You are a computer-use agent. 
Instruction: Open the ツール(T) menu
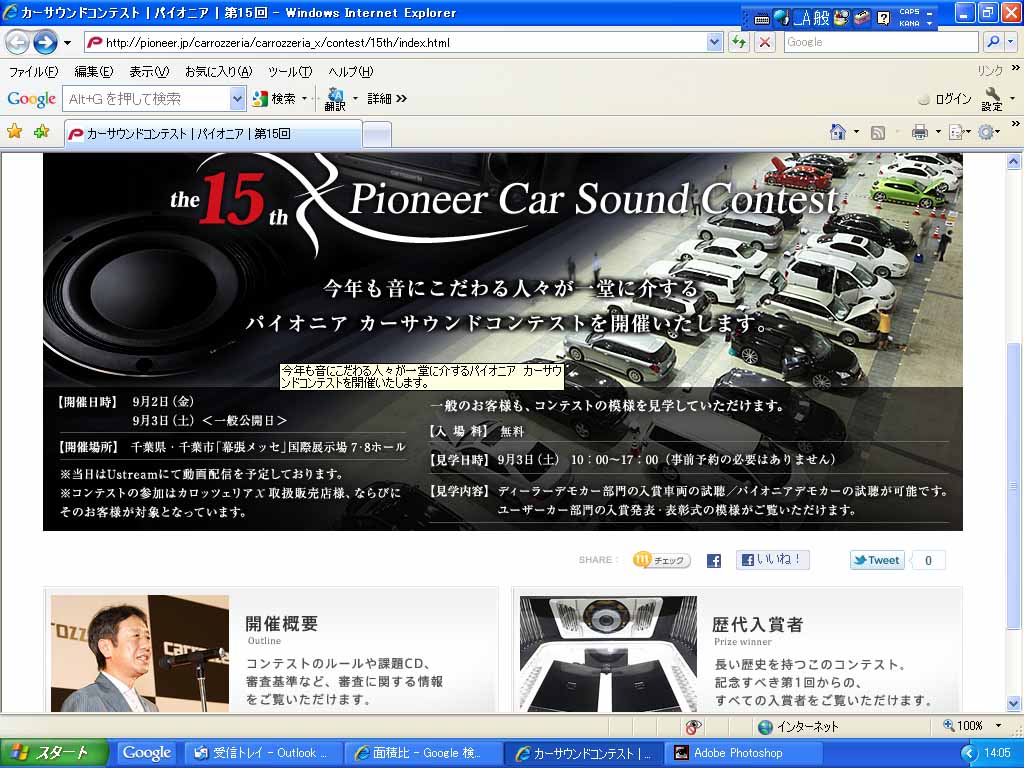pos(289,72)
